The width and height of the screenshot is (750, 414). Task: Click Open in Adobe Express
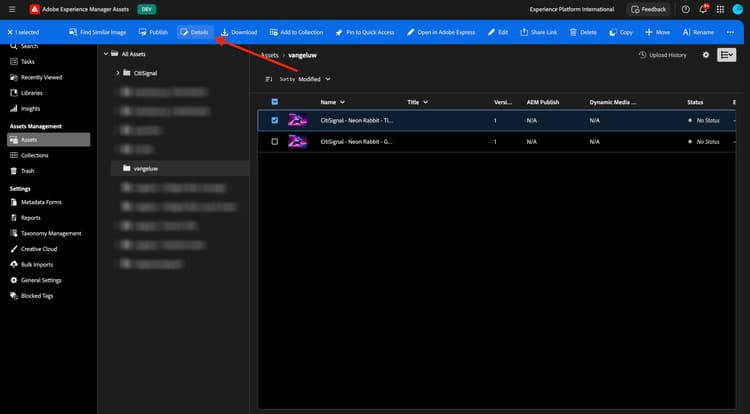pyautogui.click(x=441, y=32)
